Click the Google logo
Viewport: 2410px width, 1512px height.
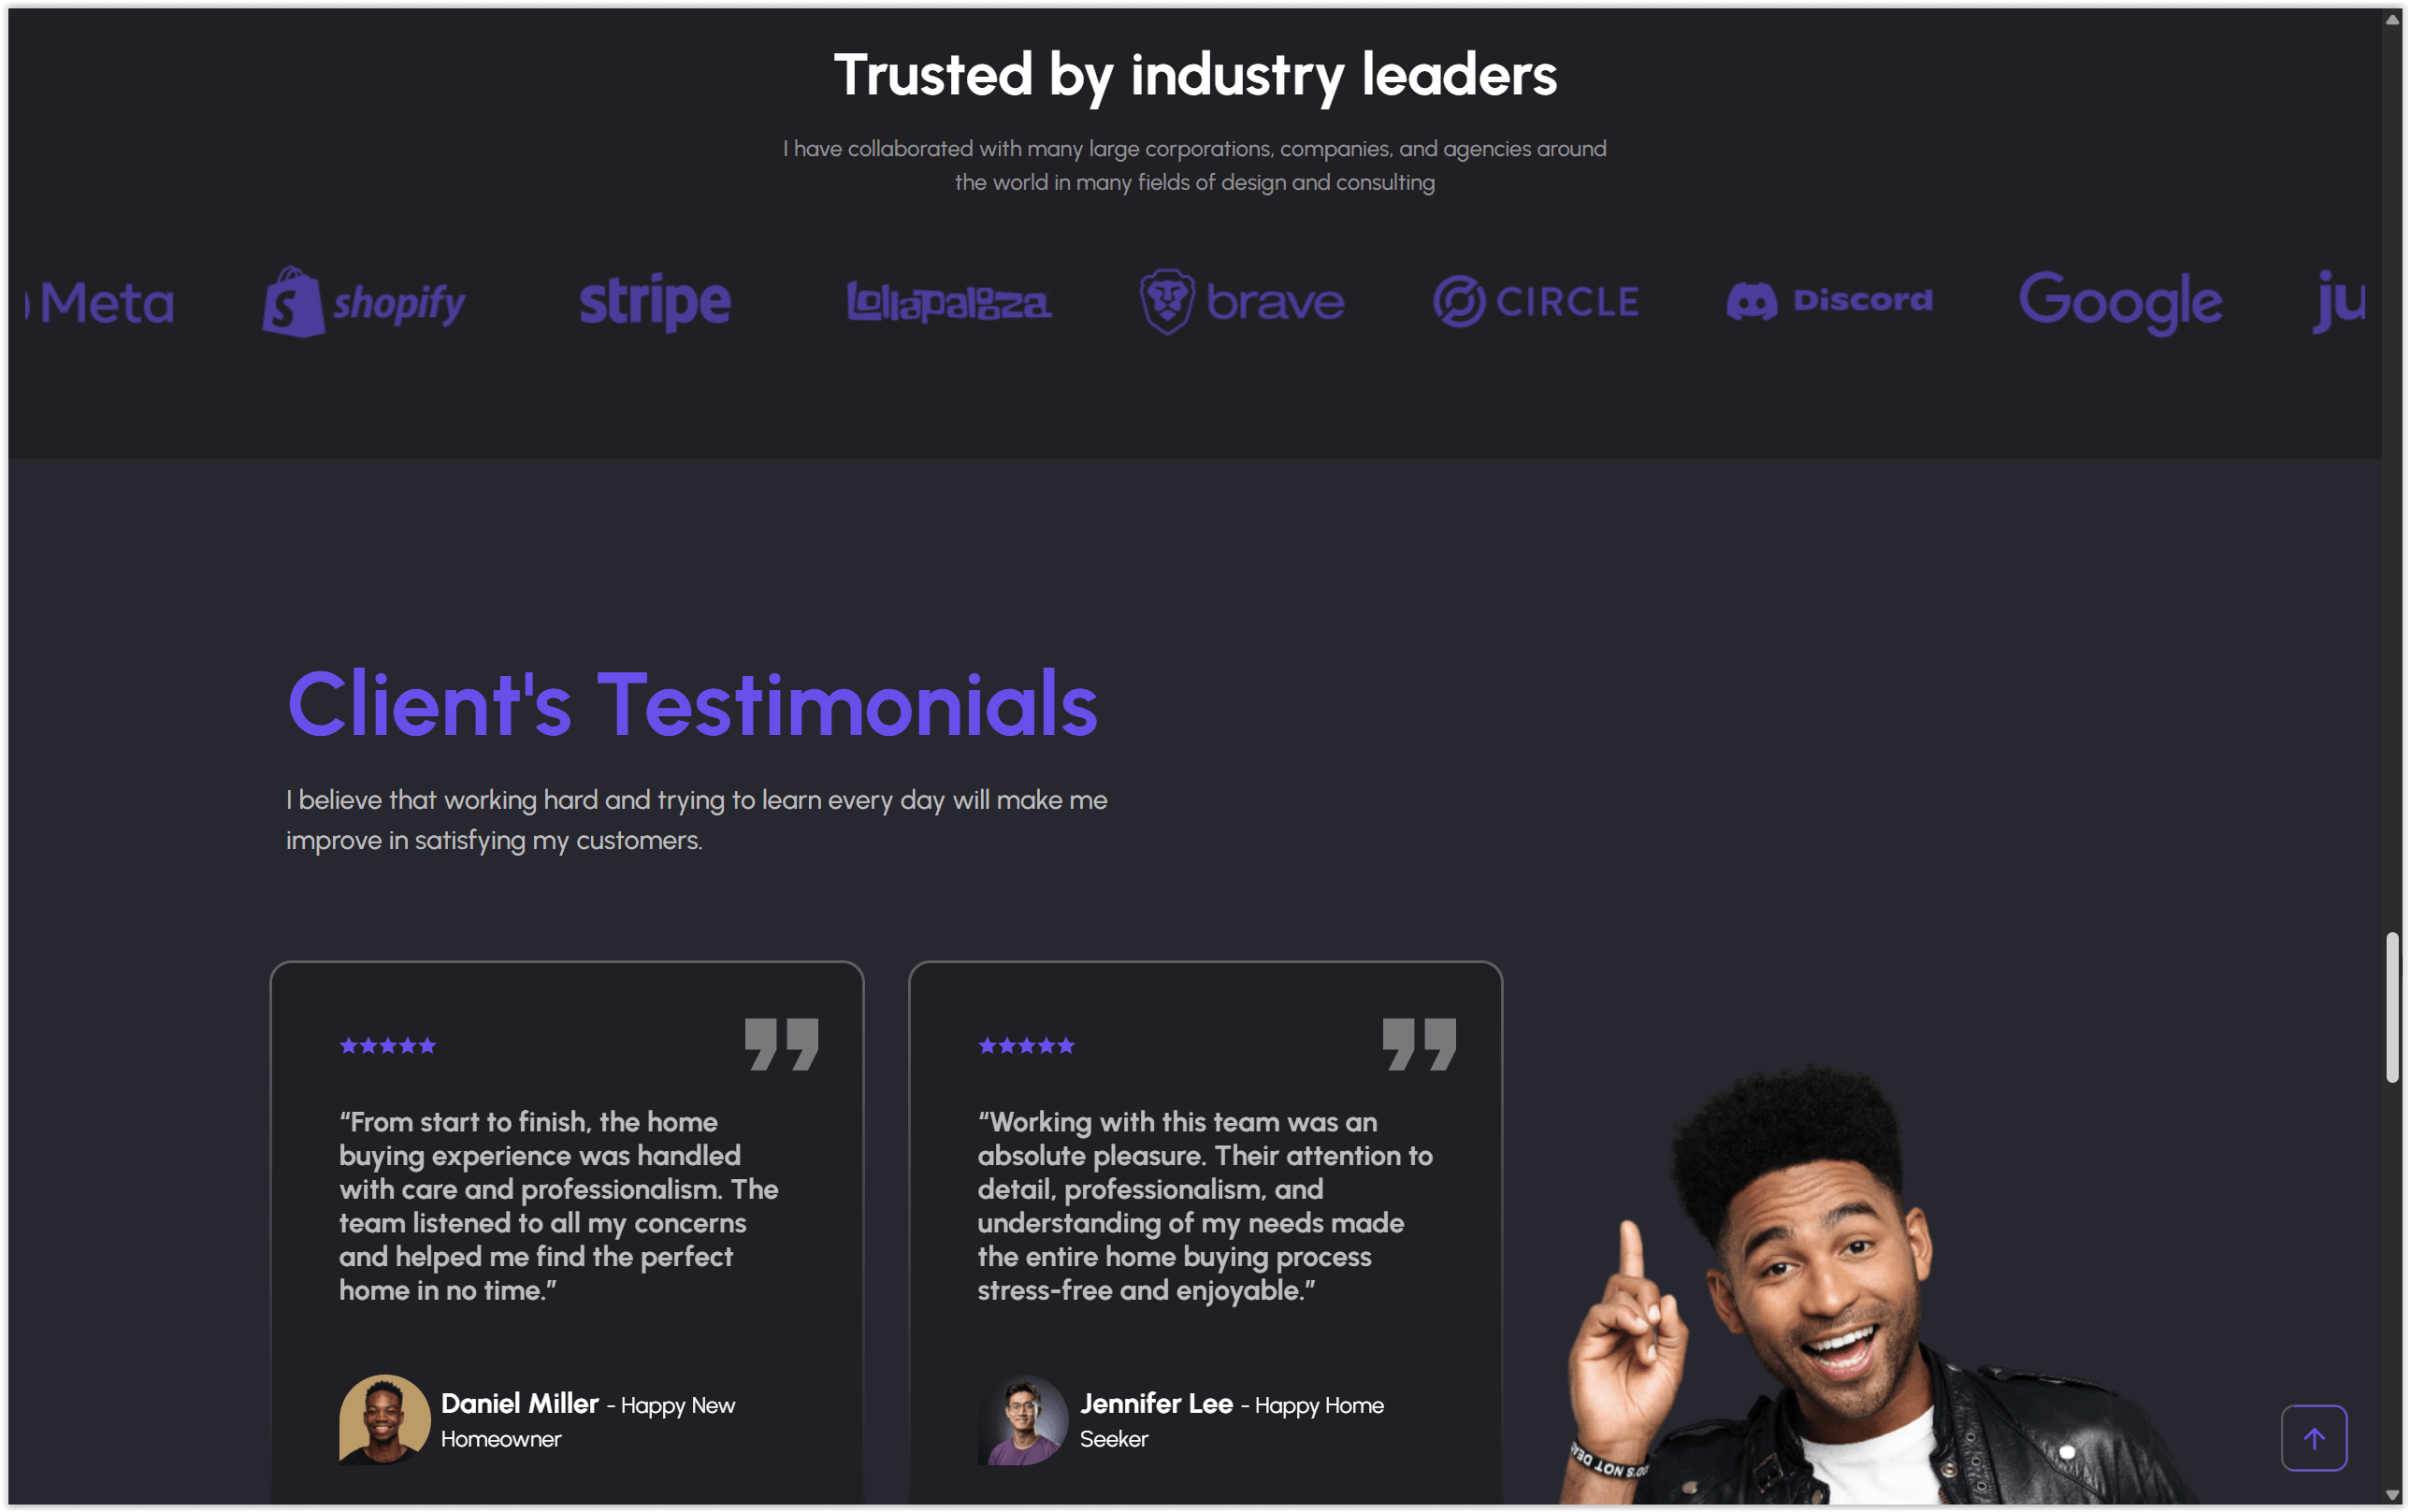[x=2120, y=303]
